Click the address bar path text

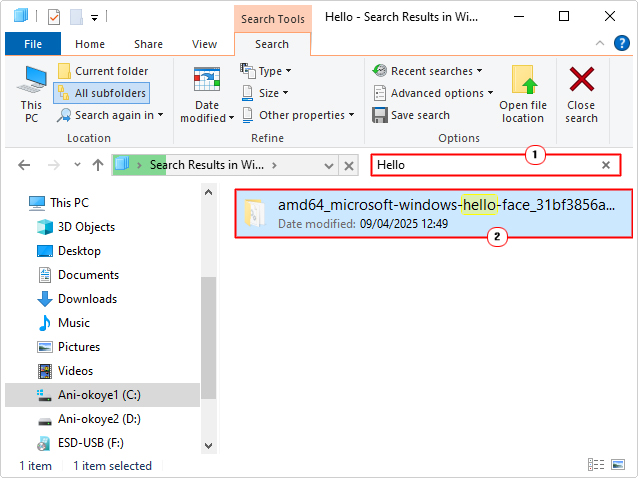tap(207, 165)
